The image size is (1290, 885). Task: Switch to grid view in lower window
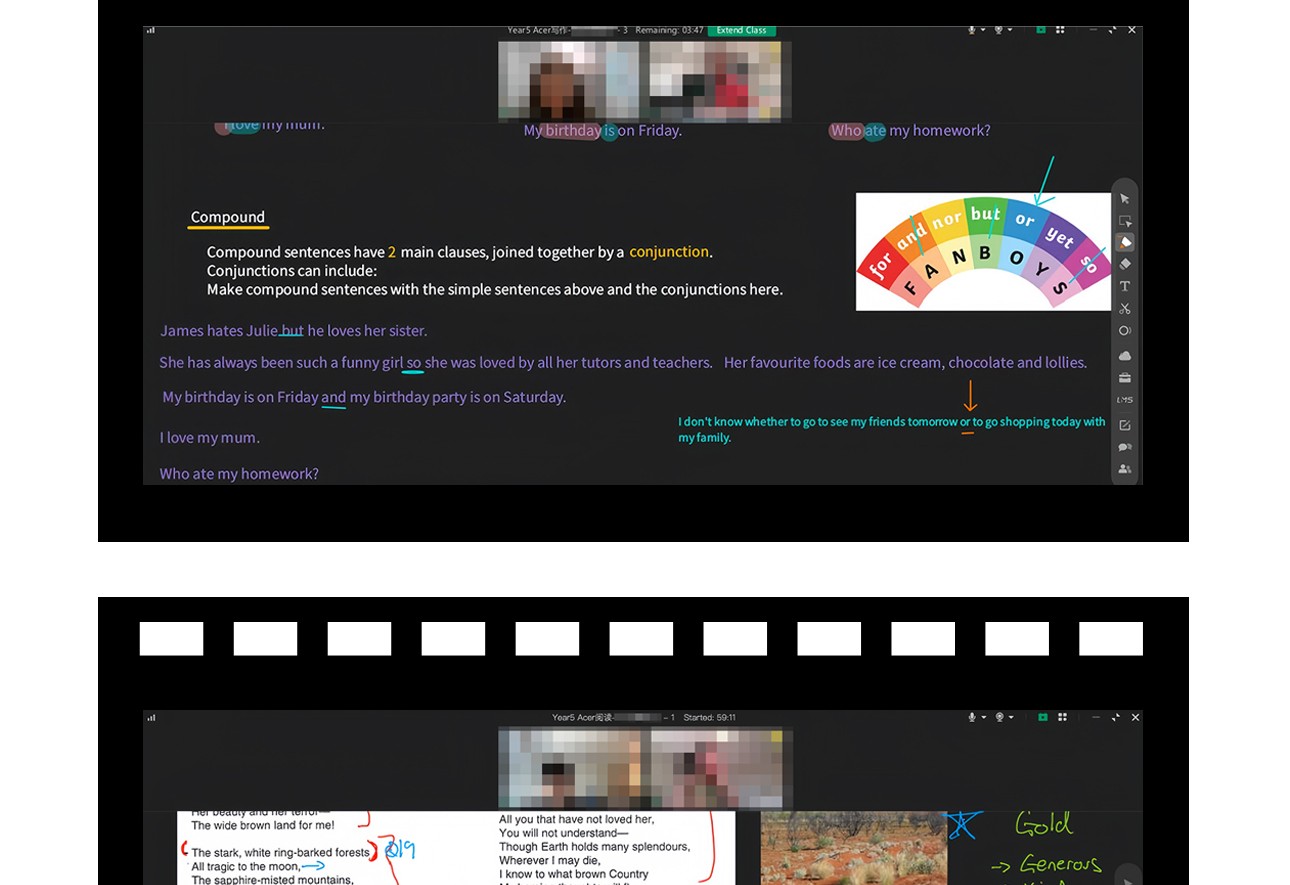(x=1062, y=717)
